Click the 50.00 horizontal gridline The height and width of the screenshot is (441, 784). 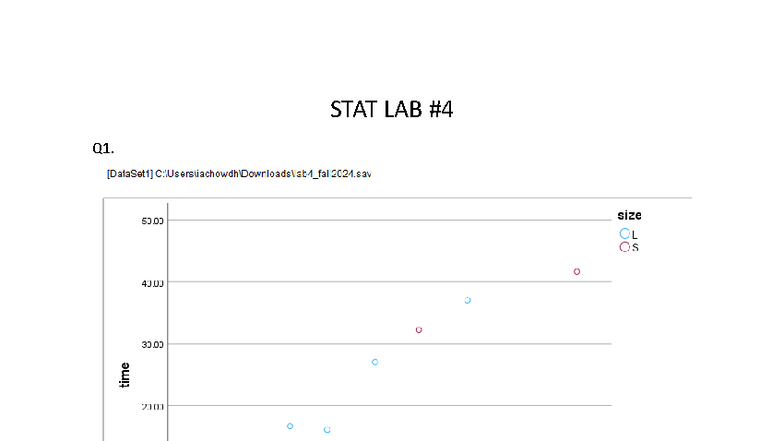400,220
